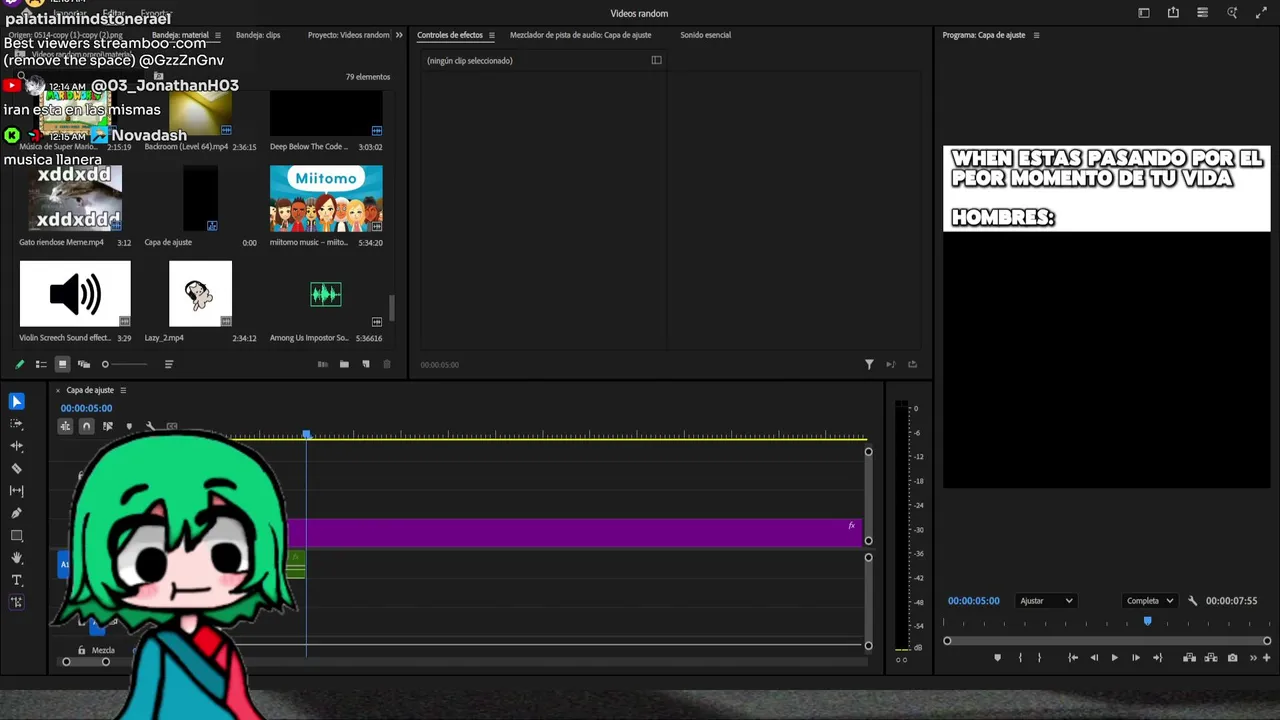
Task: Select the Pen tool
Action: [16, 513]
